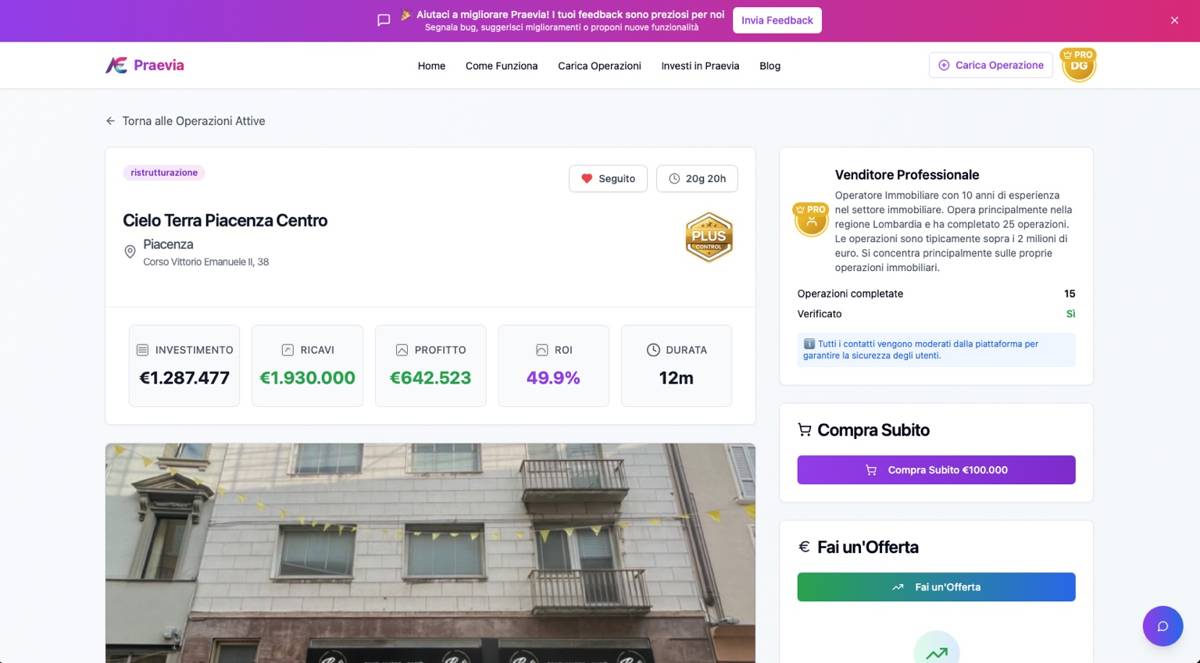Screen dimensions: 1200x663
Task: Open Investi in Praevia menu item
Action: [x=700, y=66]
